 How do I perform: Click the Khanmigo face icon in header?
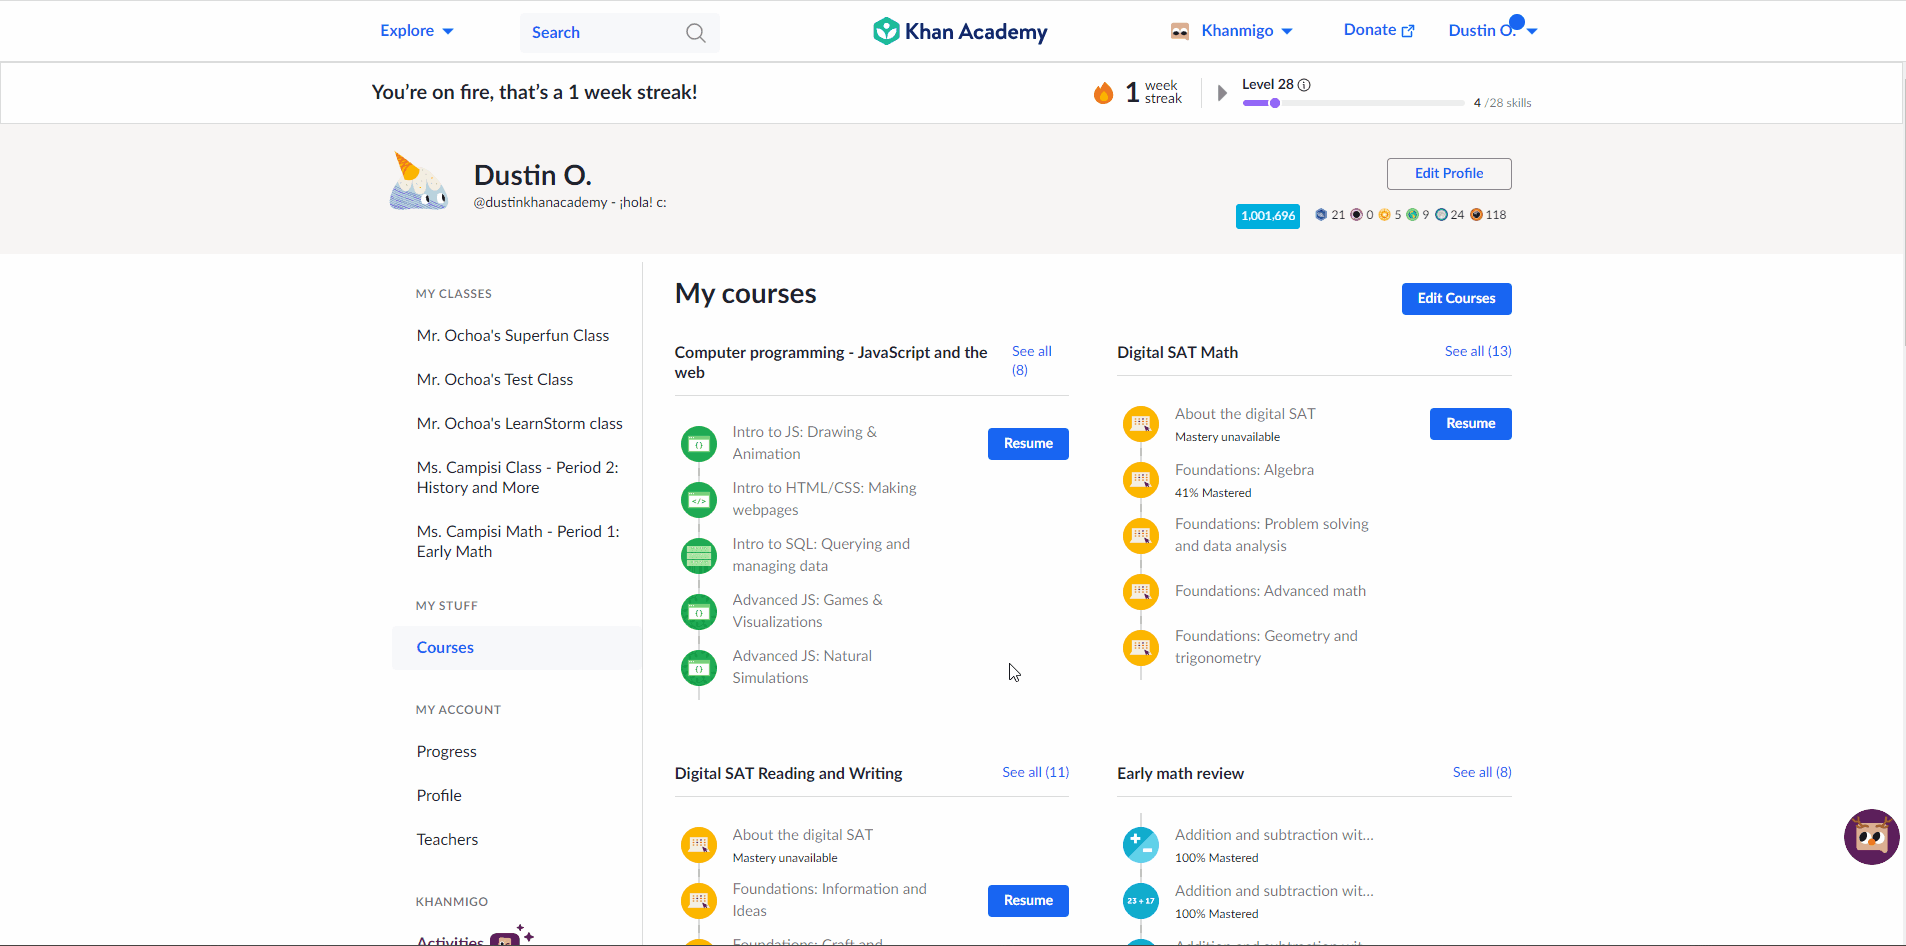(x=1180, y=31)
